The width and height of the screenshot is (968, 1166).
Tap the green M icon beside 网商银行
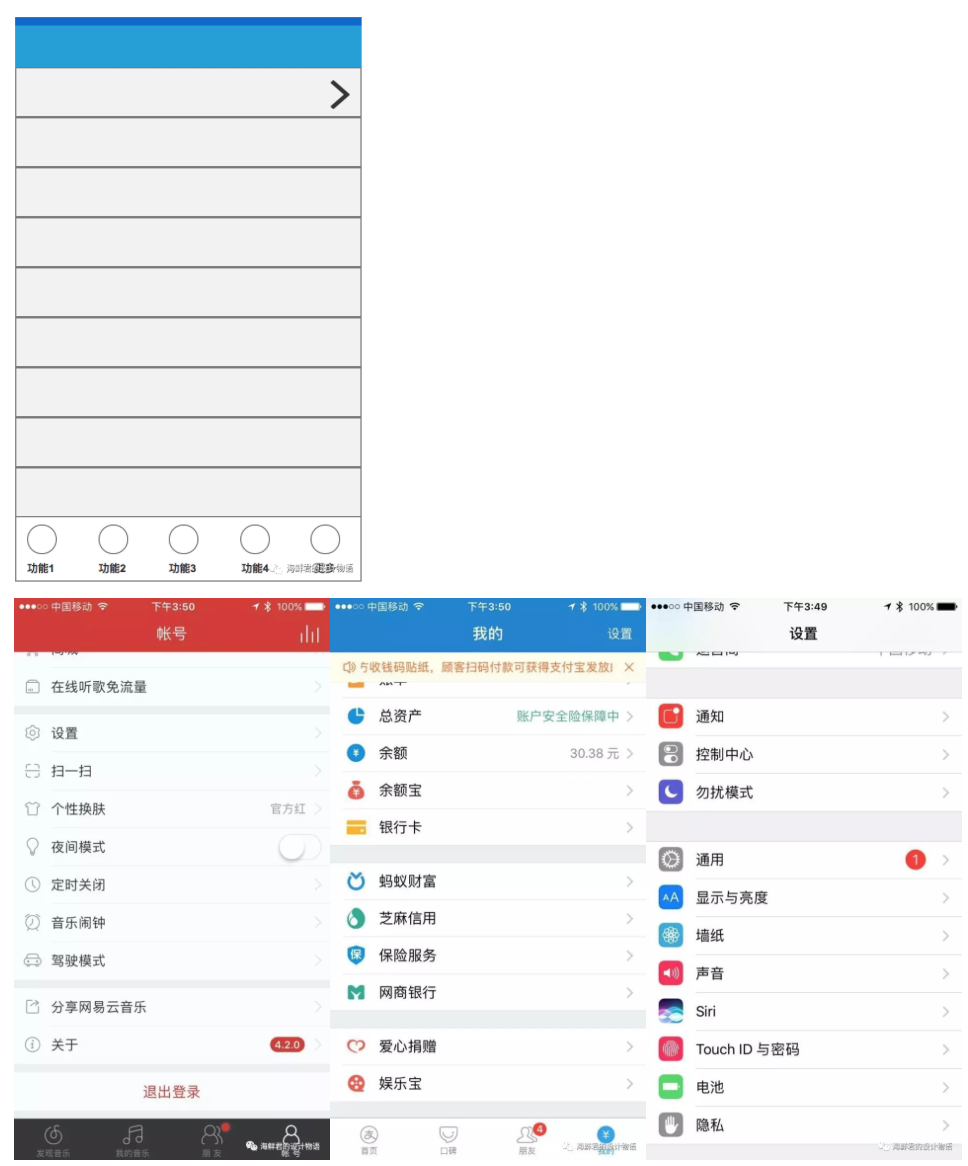tap(356, 992)
